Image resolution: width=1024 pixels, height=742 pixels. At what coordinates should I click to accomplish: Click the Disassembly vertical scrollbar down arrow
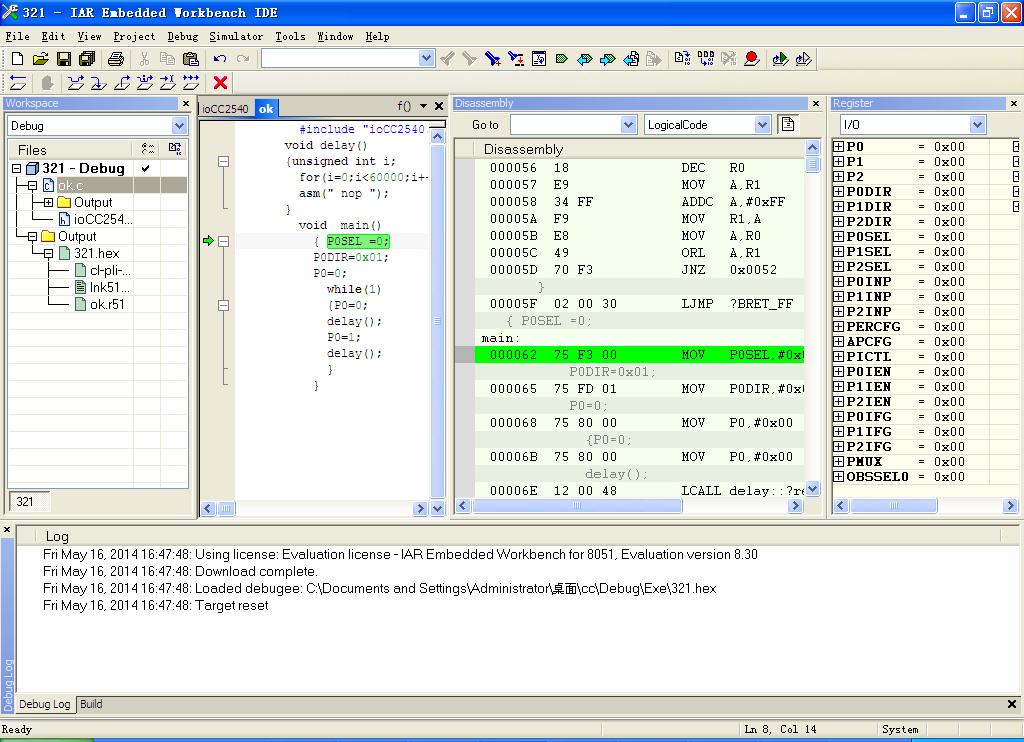(812, 488)
